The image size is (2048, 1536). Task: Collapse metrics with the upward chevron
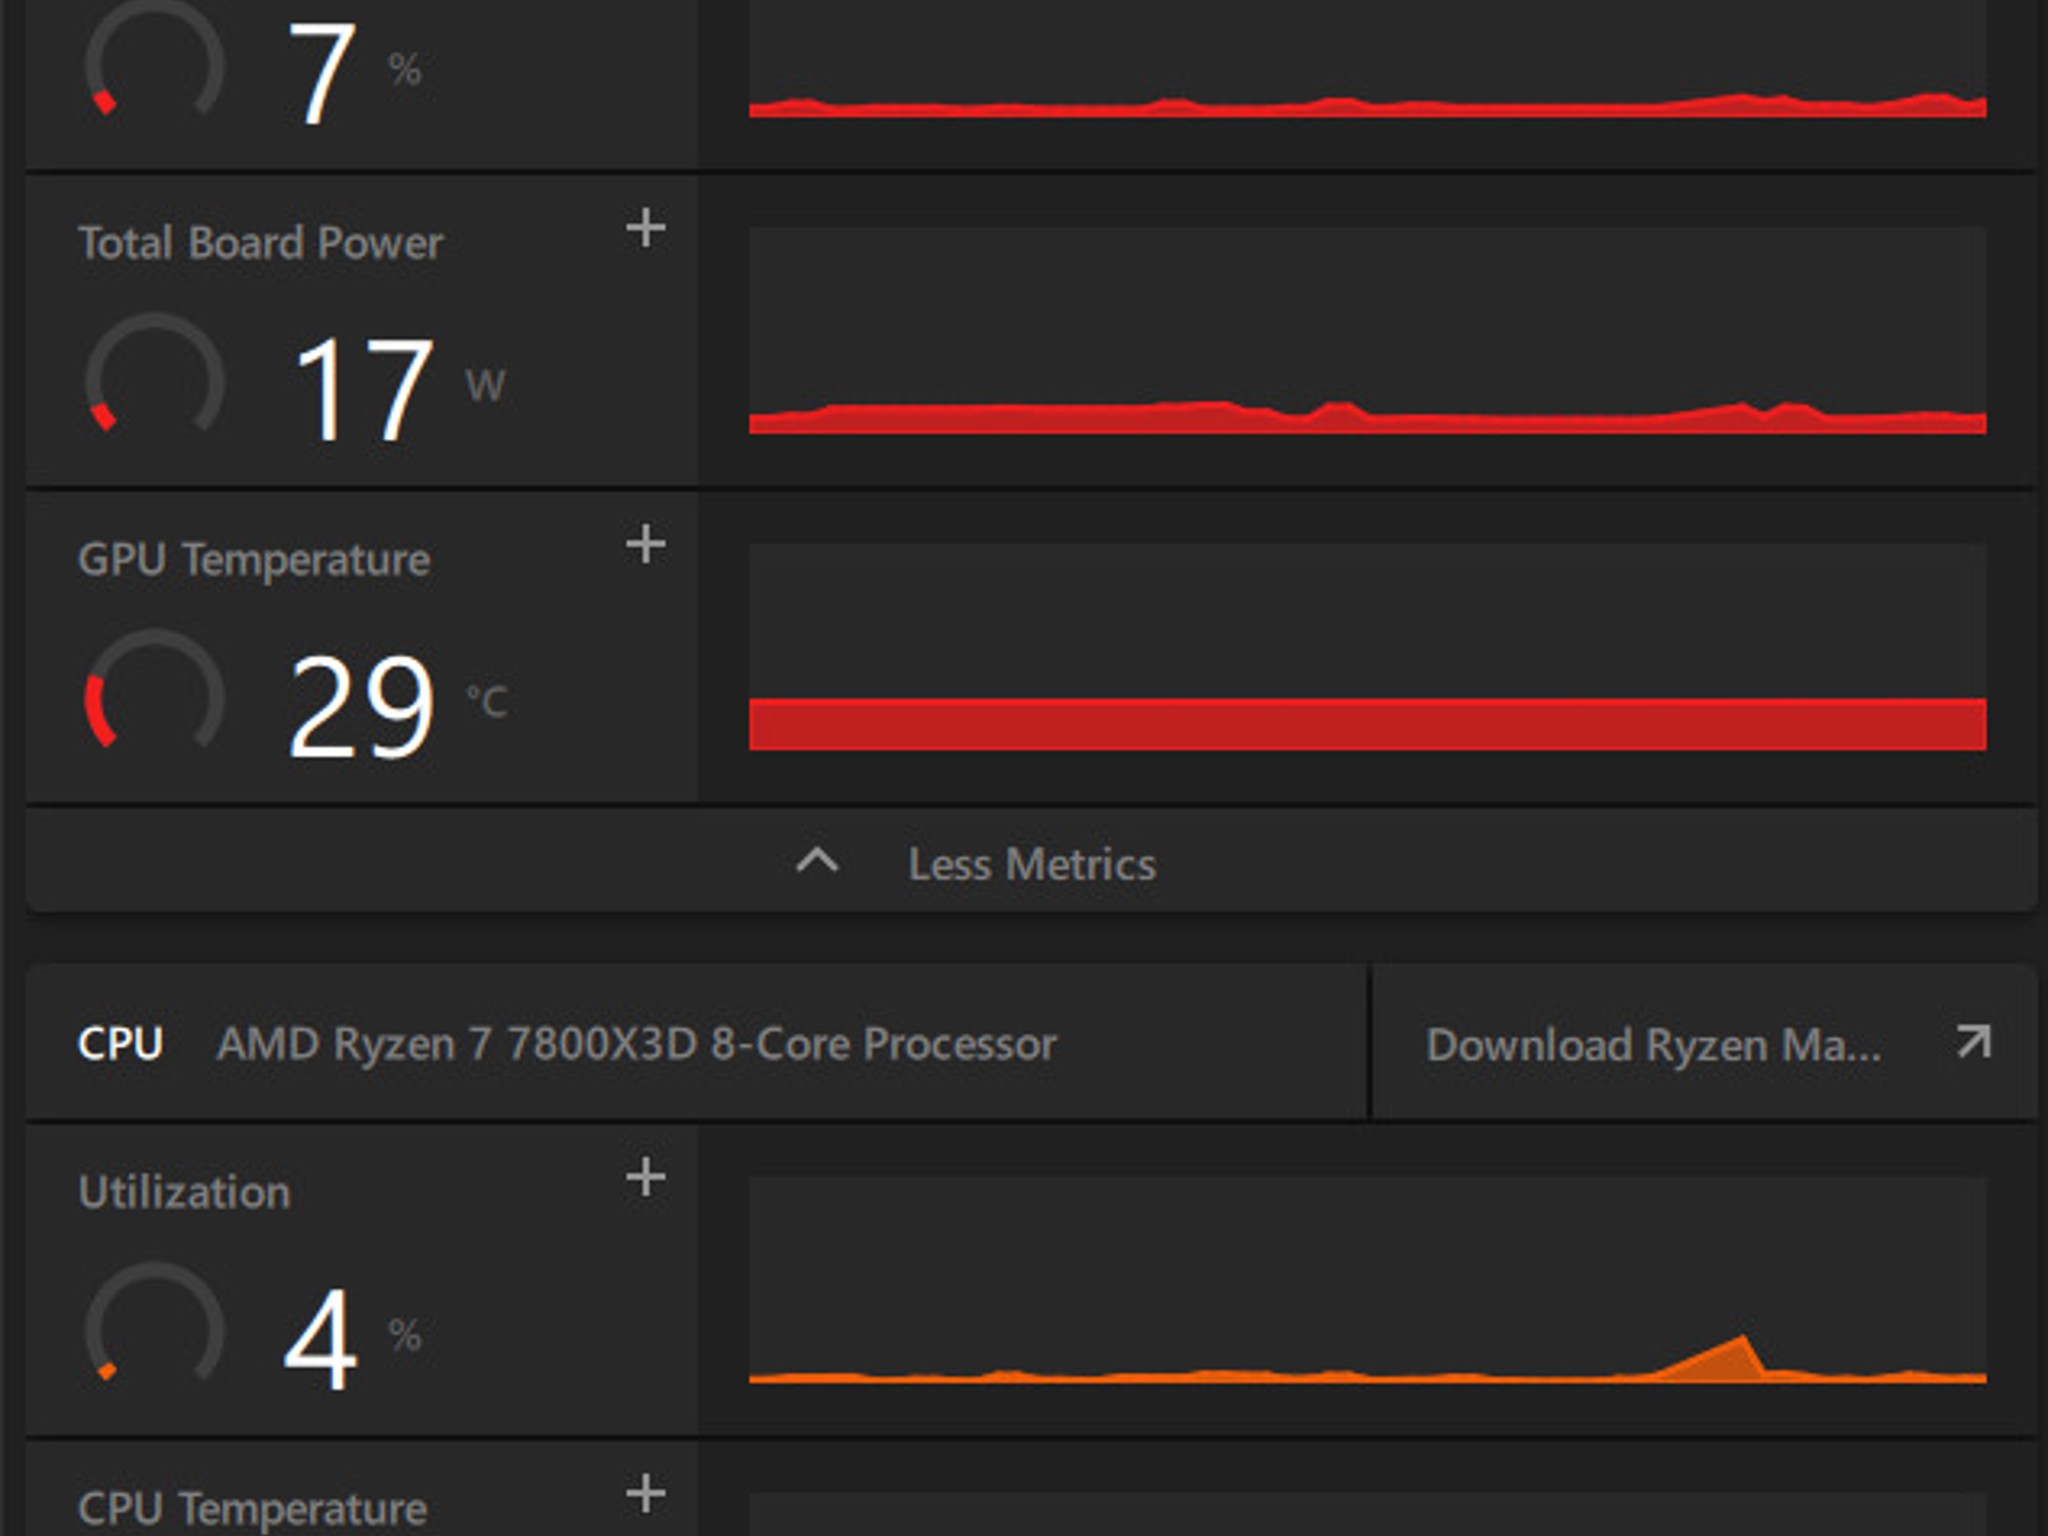817,861
